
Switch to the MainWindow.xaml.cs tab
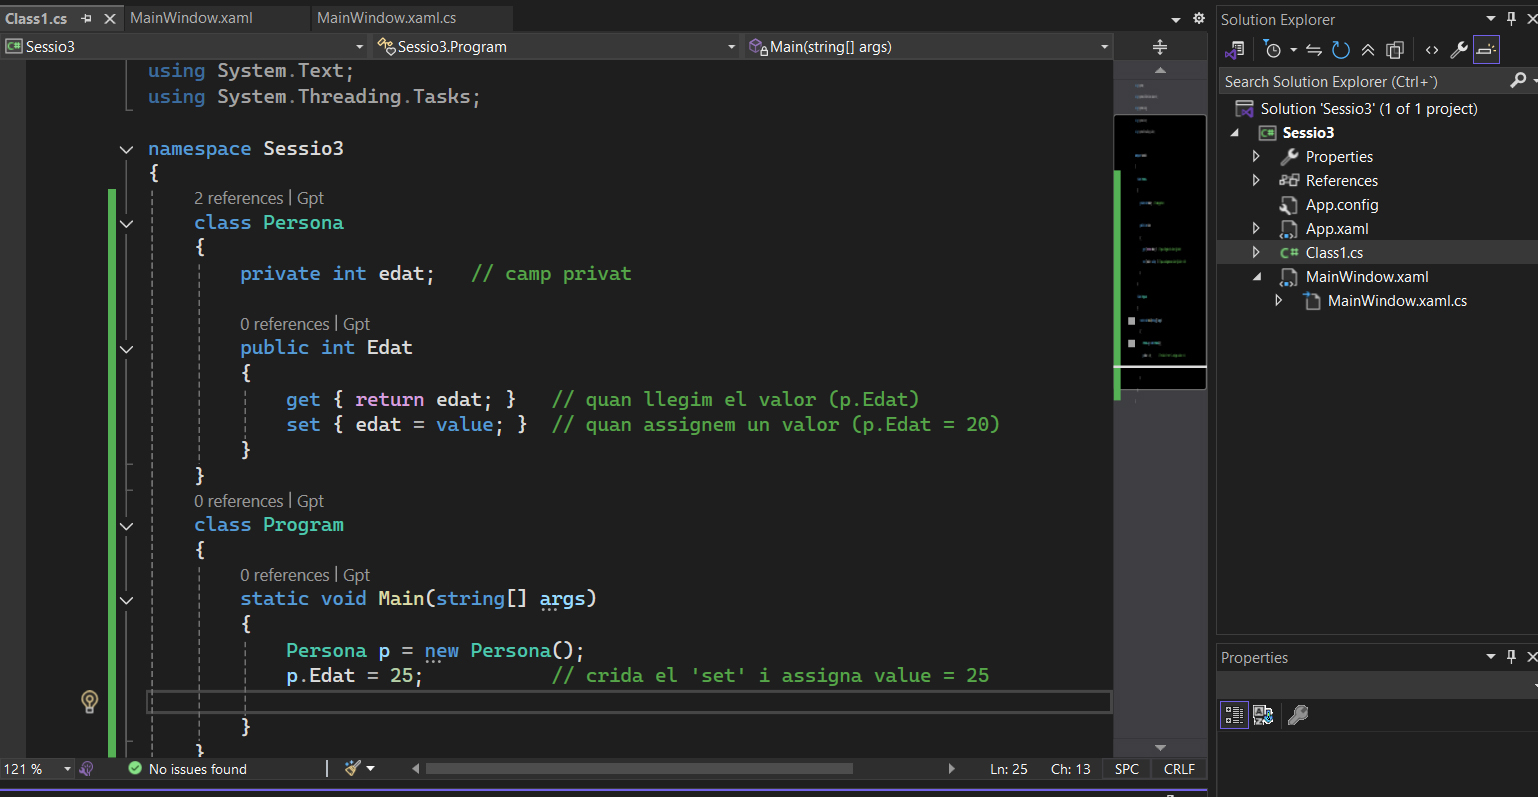click(386, 18)
